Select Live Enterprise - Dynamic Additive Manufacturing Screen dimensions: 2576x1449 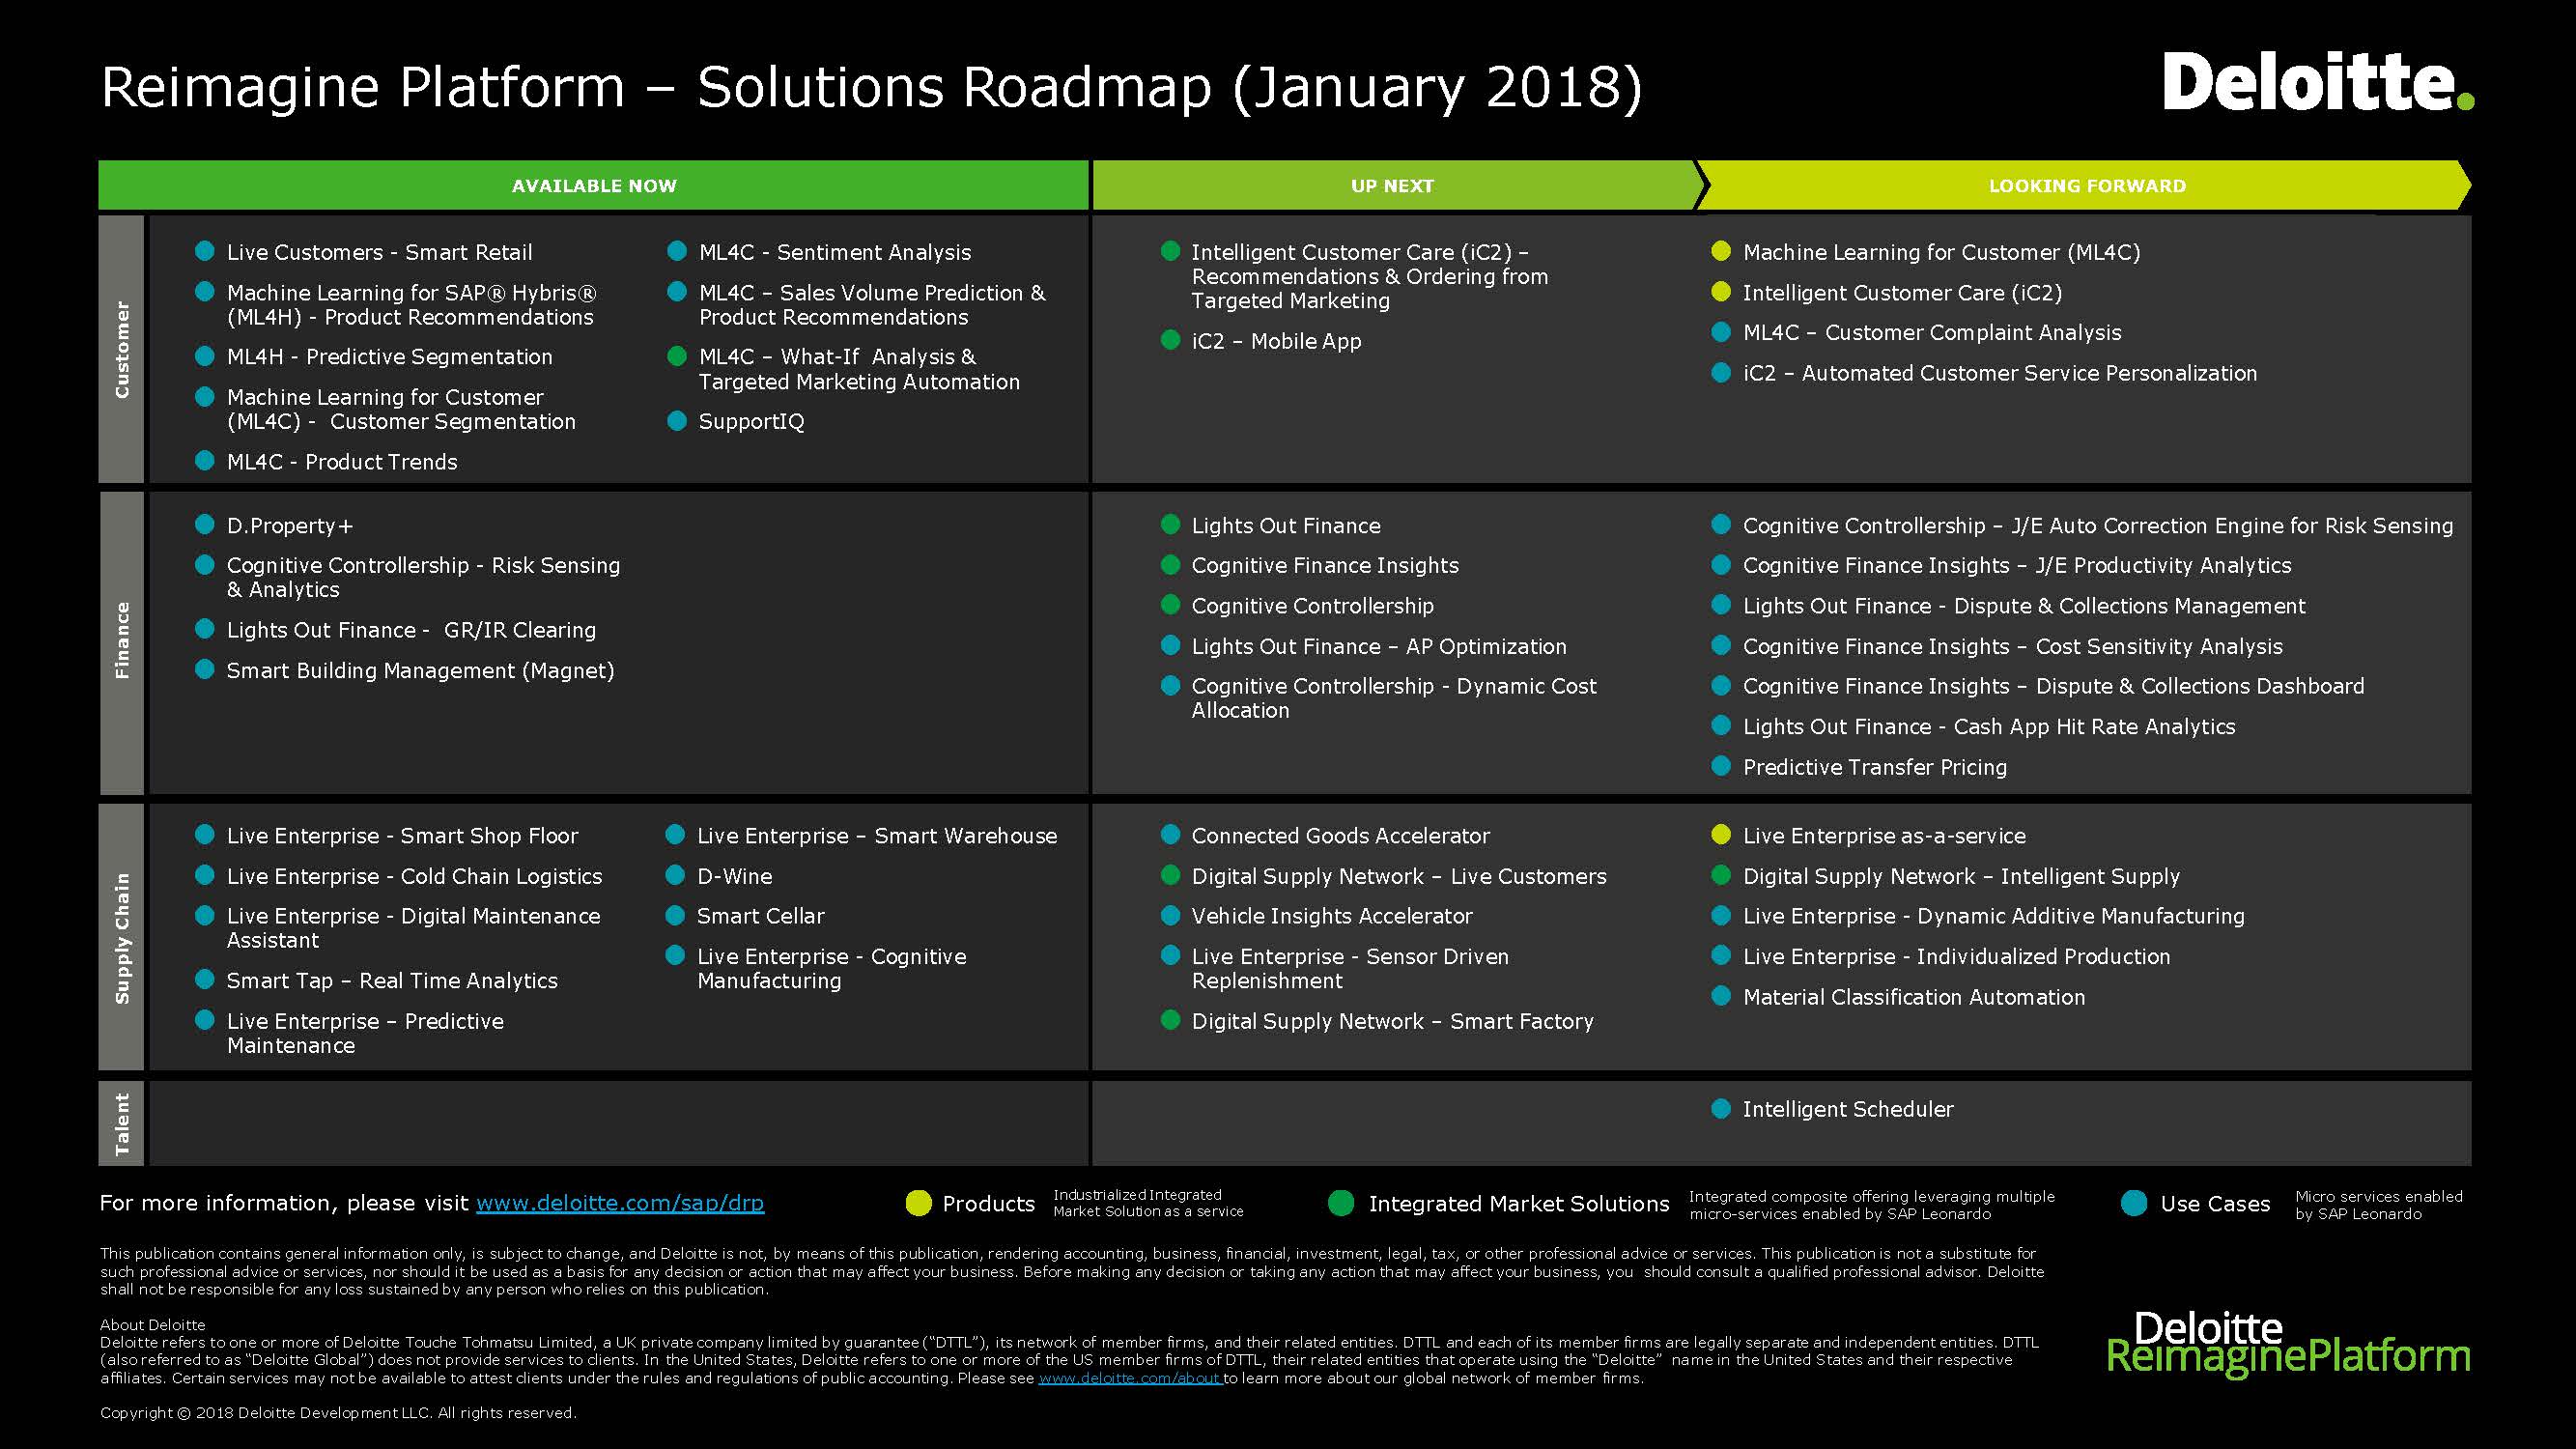coord(1994,916)
